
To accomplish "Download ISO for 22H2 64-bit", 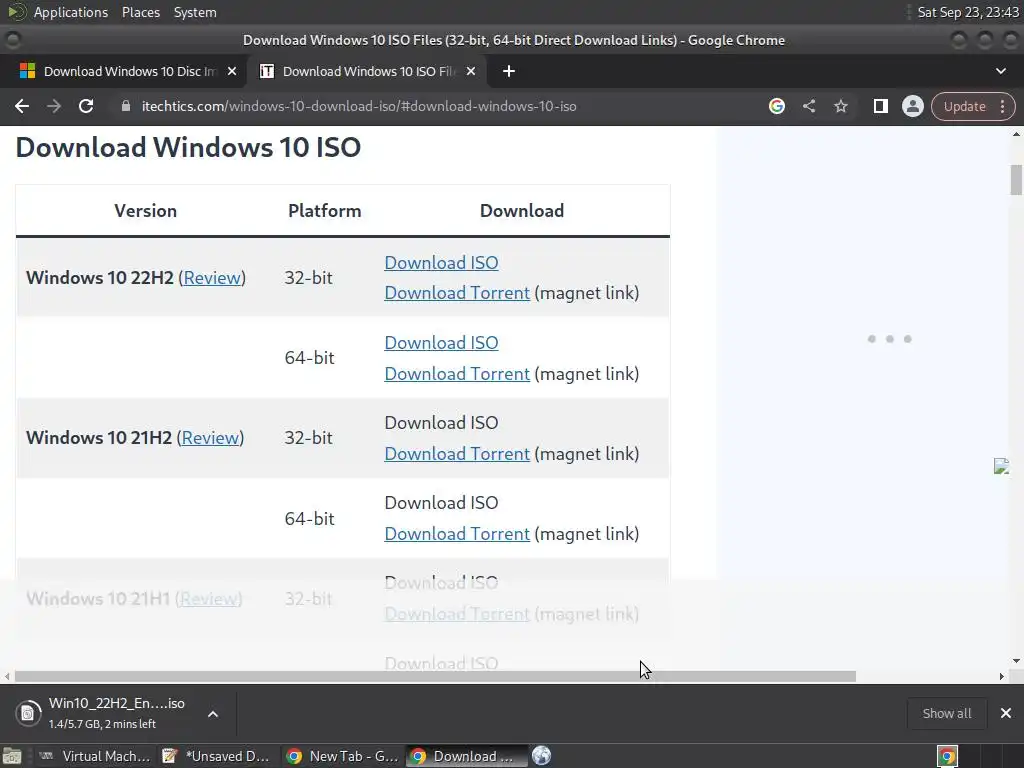I will click(x=441, y=343).
